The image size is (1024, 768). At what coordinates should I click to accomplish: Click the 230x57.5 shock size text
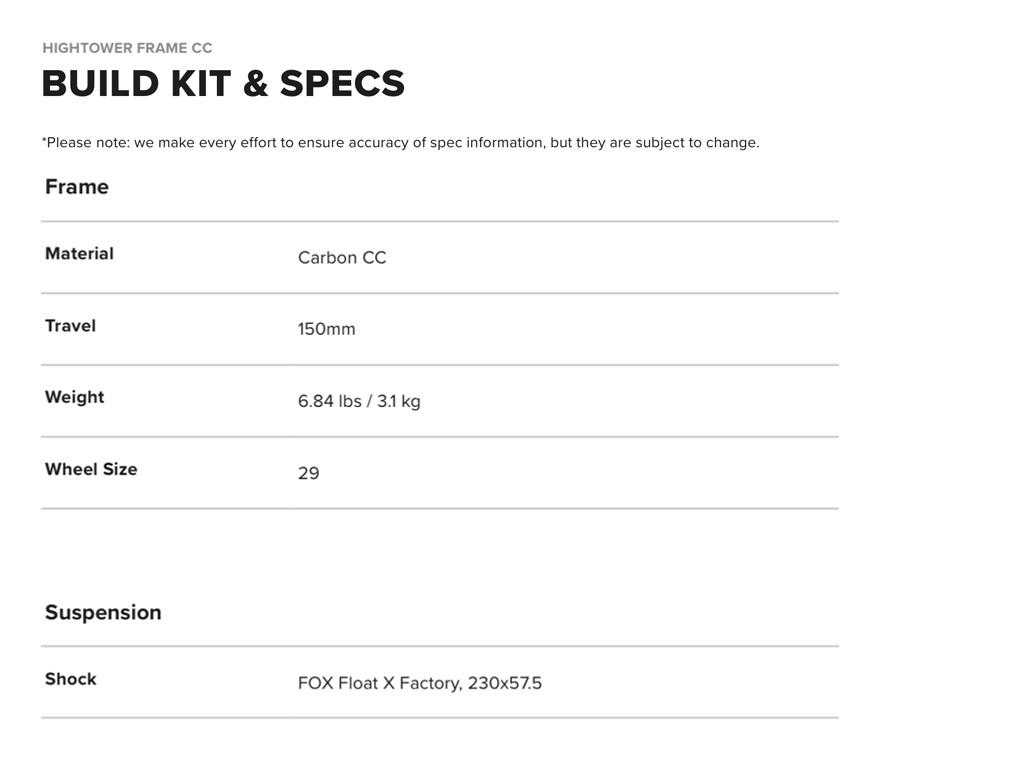tap(505, 684)
